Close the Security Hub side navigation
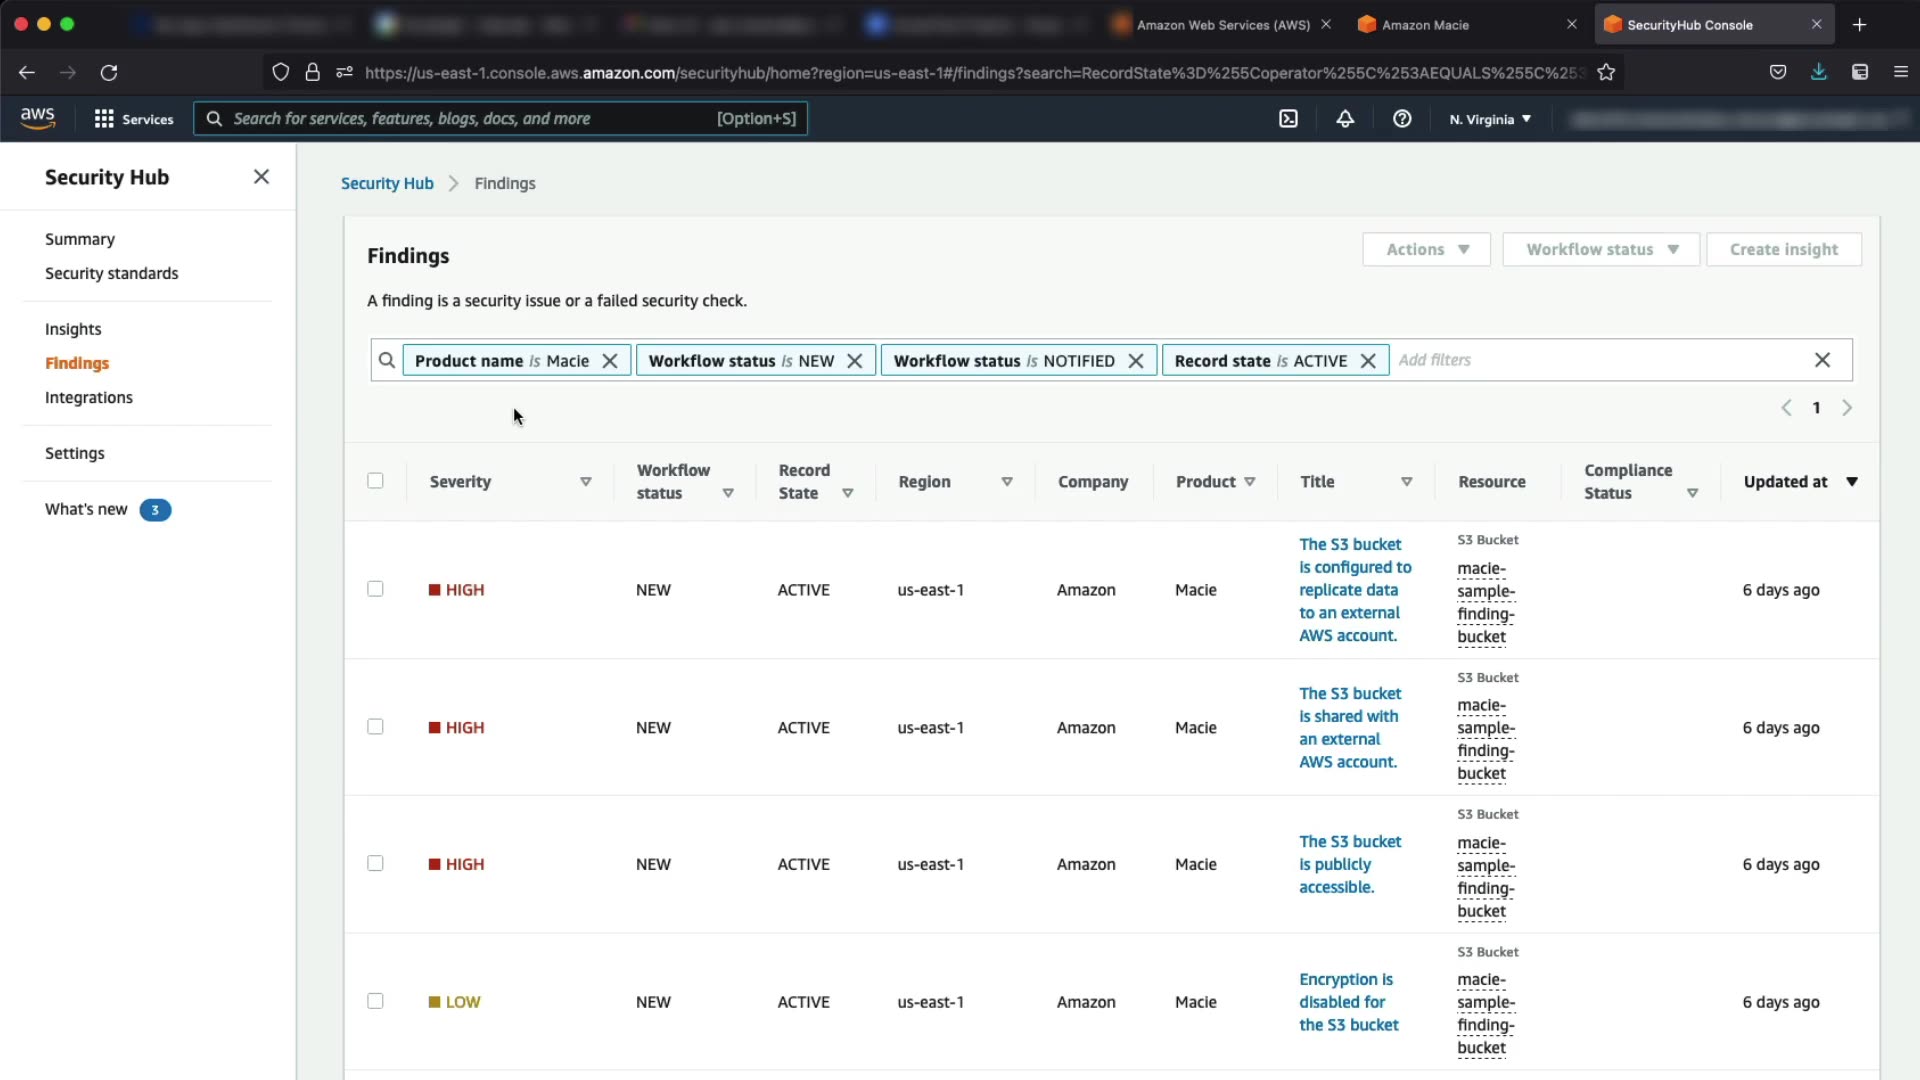The width and height of the screenshot is (1920, 1080). [261, 177]
